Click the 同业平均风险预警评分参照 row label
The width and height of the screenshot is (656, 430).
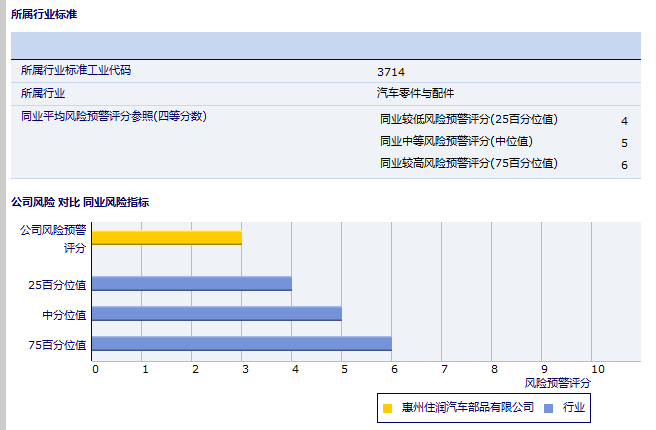pyautogui.click(x=114, y=116)
